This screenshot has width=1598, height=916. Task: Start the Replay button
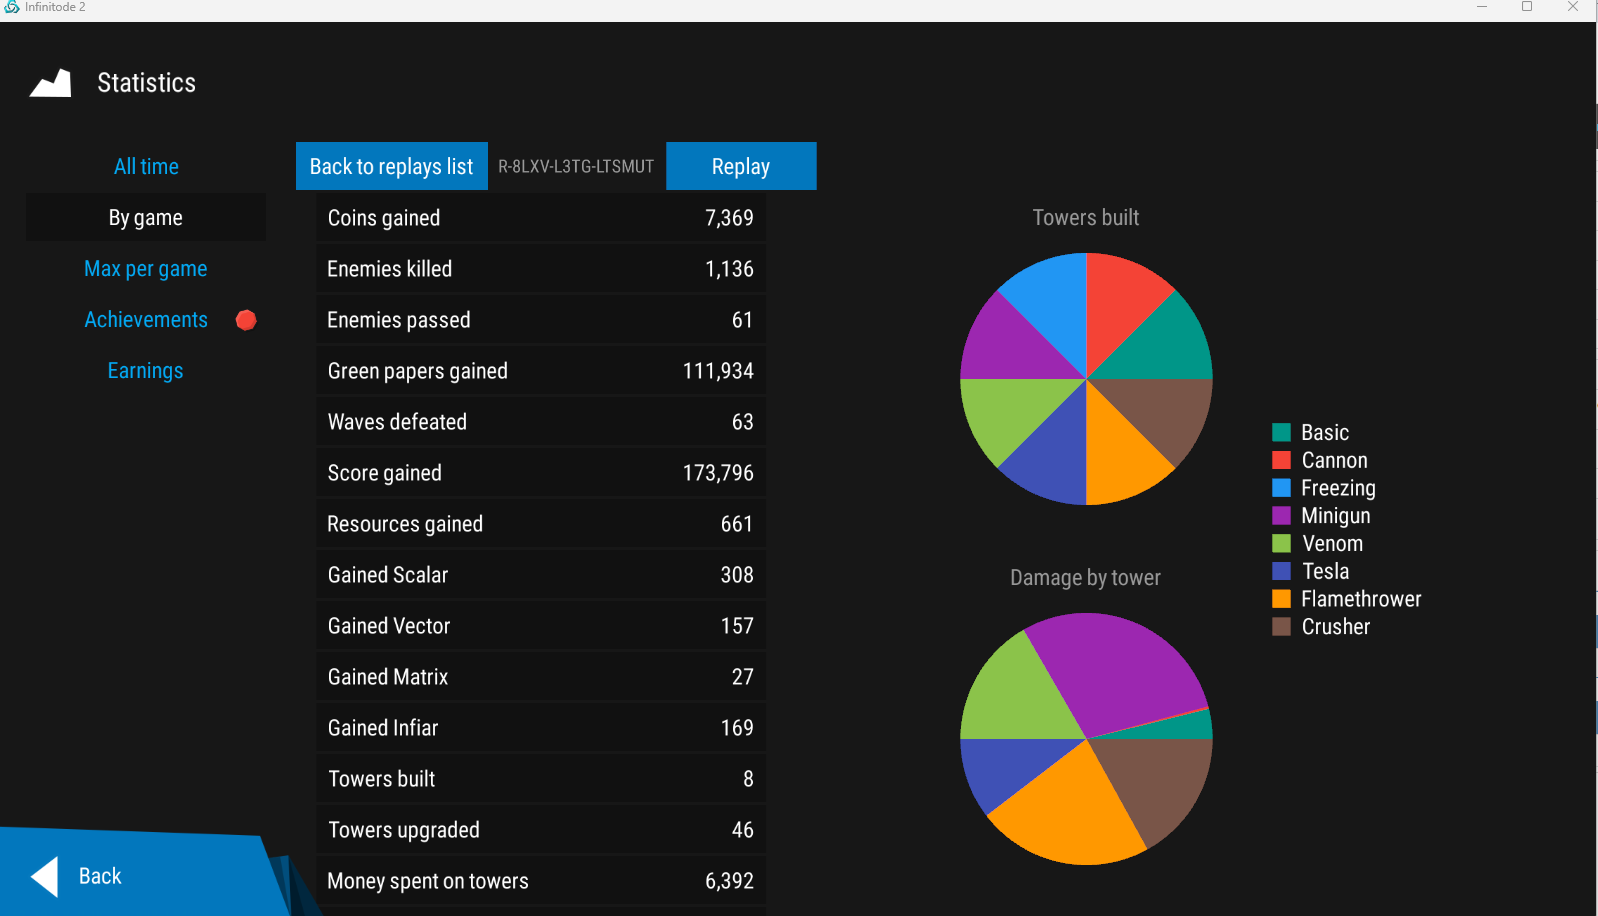pos(741,167)
